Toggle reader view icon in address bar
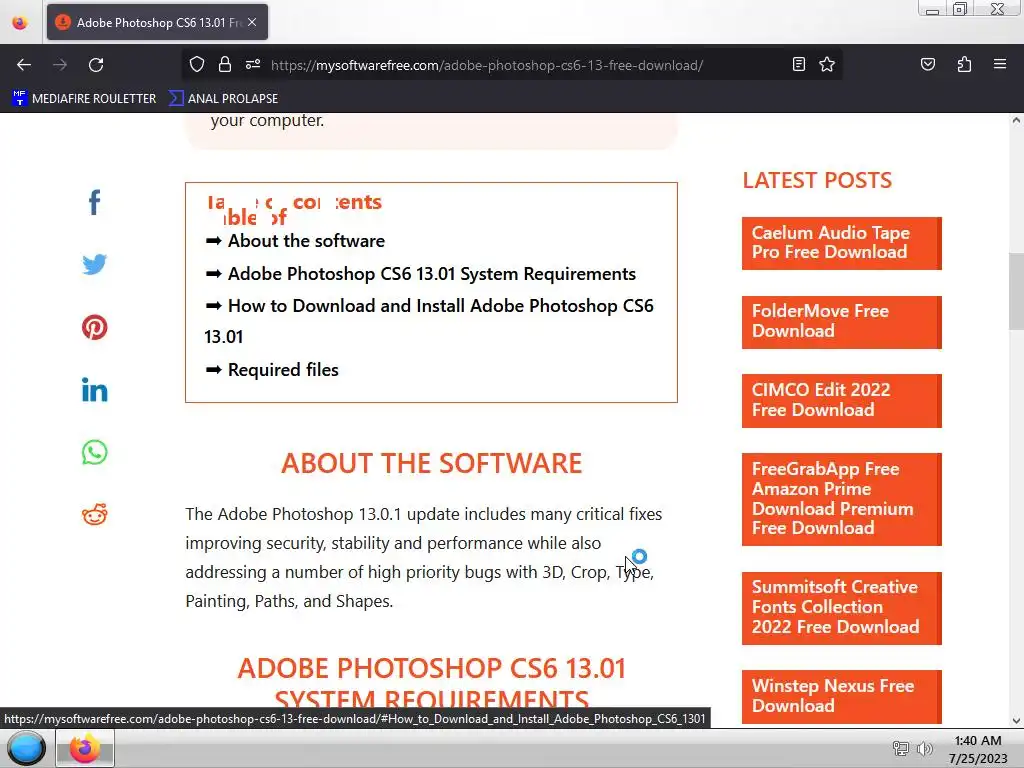Viewport: 1024px width, 768px height. tap(799, 64)
